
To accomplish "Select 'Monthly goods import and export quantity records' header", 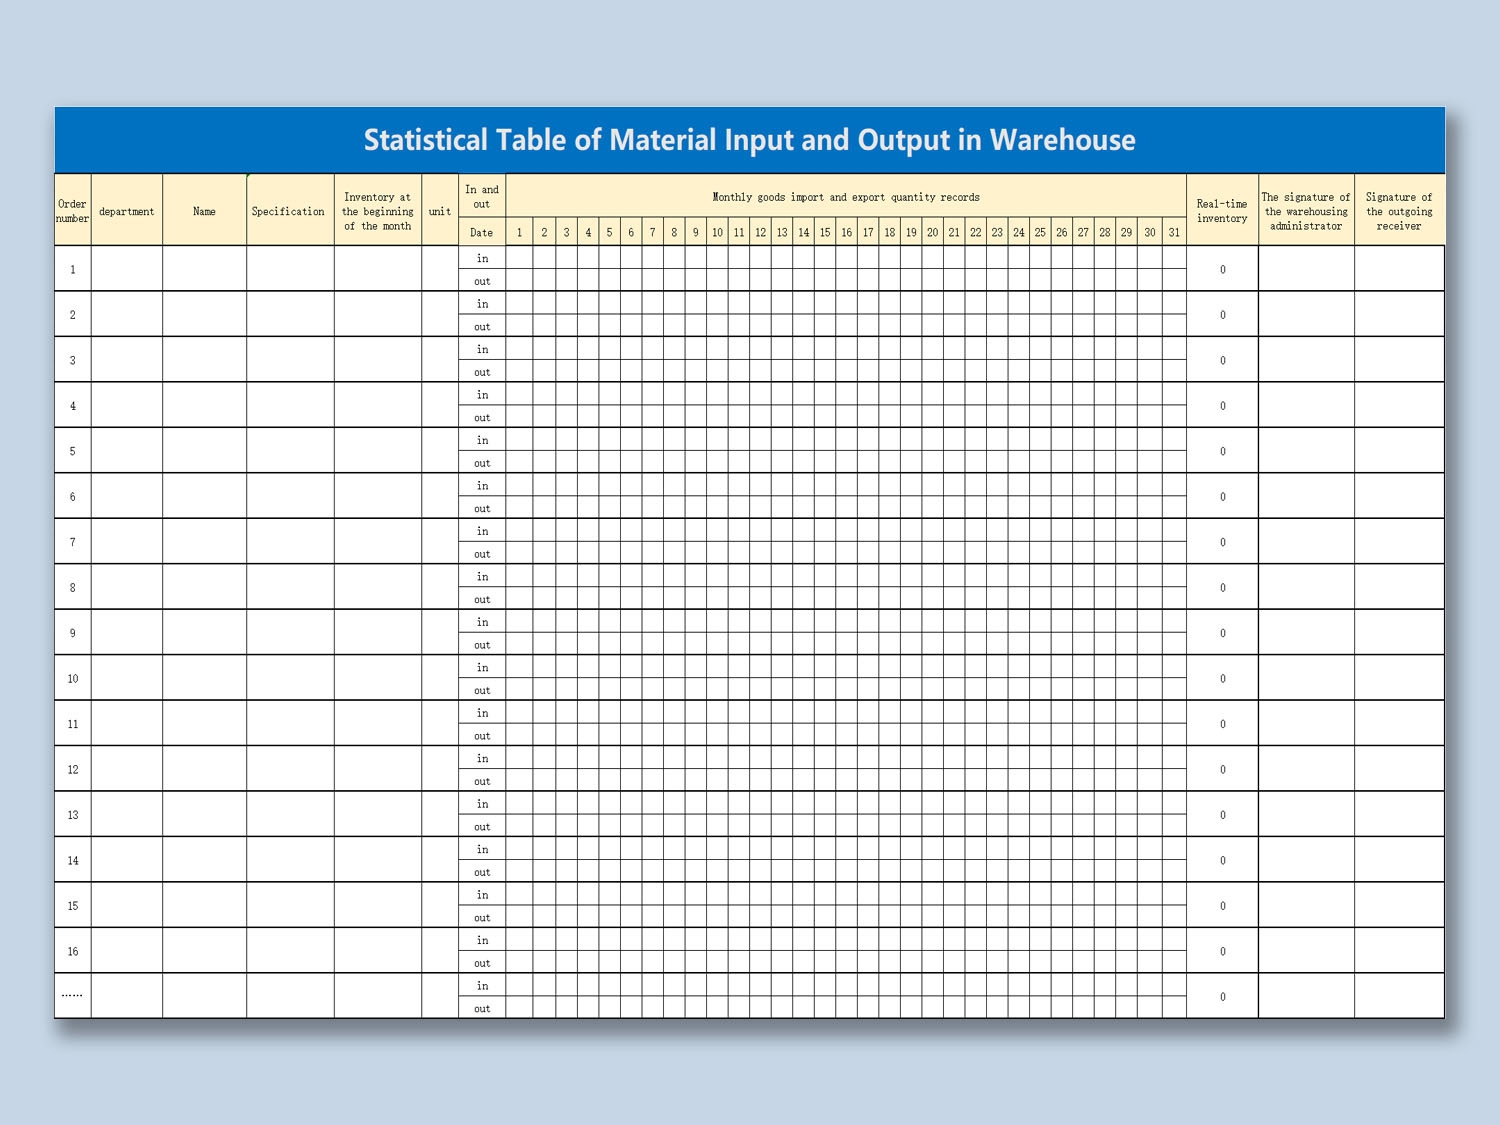I will coord(846,197).
